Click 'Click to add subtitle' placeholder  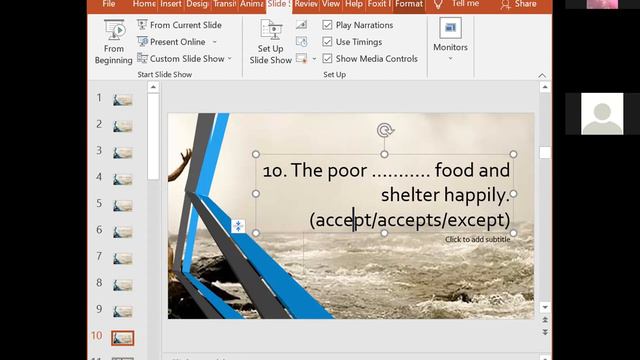tap(477, 240)
